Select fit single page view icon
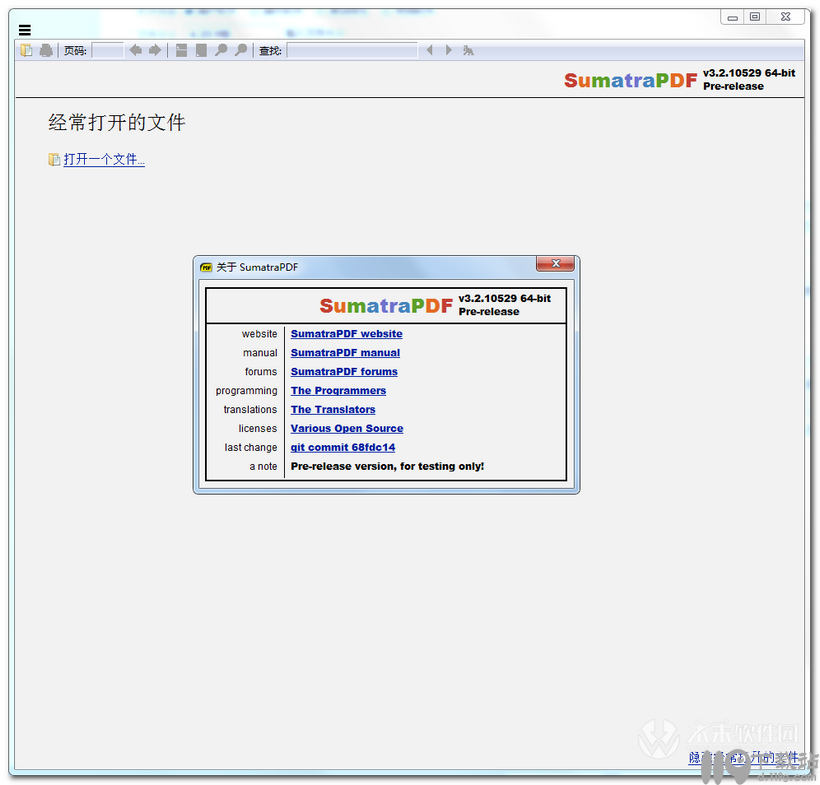This screenshot has height=785, width=820. [201, 50]
